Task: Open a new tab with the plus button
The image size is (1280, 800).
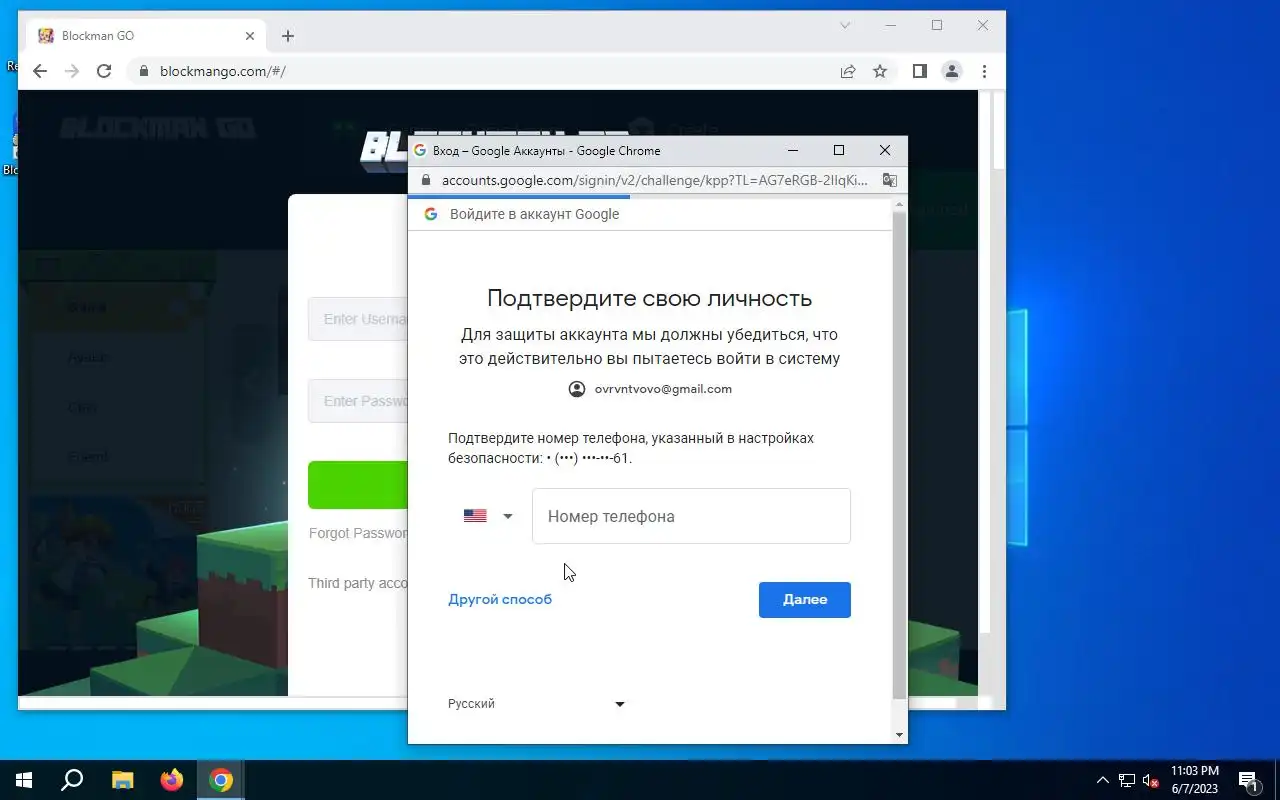Action: (x=288, y=36)
